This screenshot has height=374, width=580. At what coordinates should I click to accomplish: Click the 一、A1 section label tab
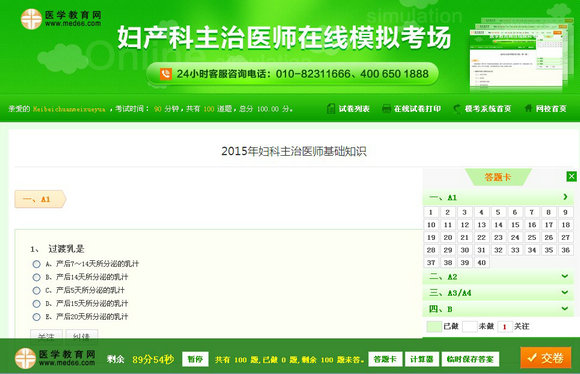tap(40, 199)
